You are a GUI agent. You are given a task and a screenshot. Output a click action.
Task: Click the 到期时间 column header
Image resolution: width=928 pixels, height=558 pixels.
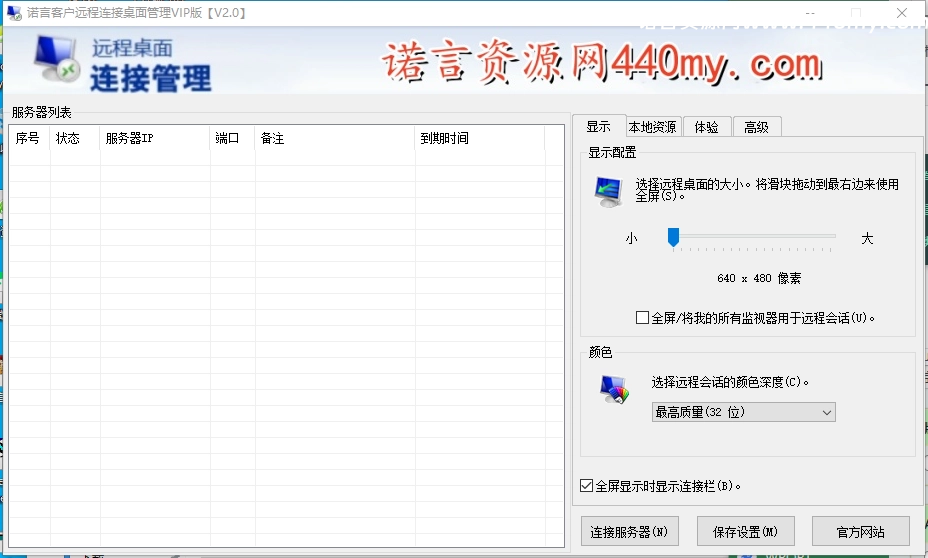click(x=480, y=139)
